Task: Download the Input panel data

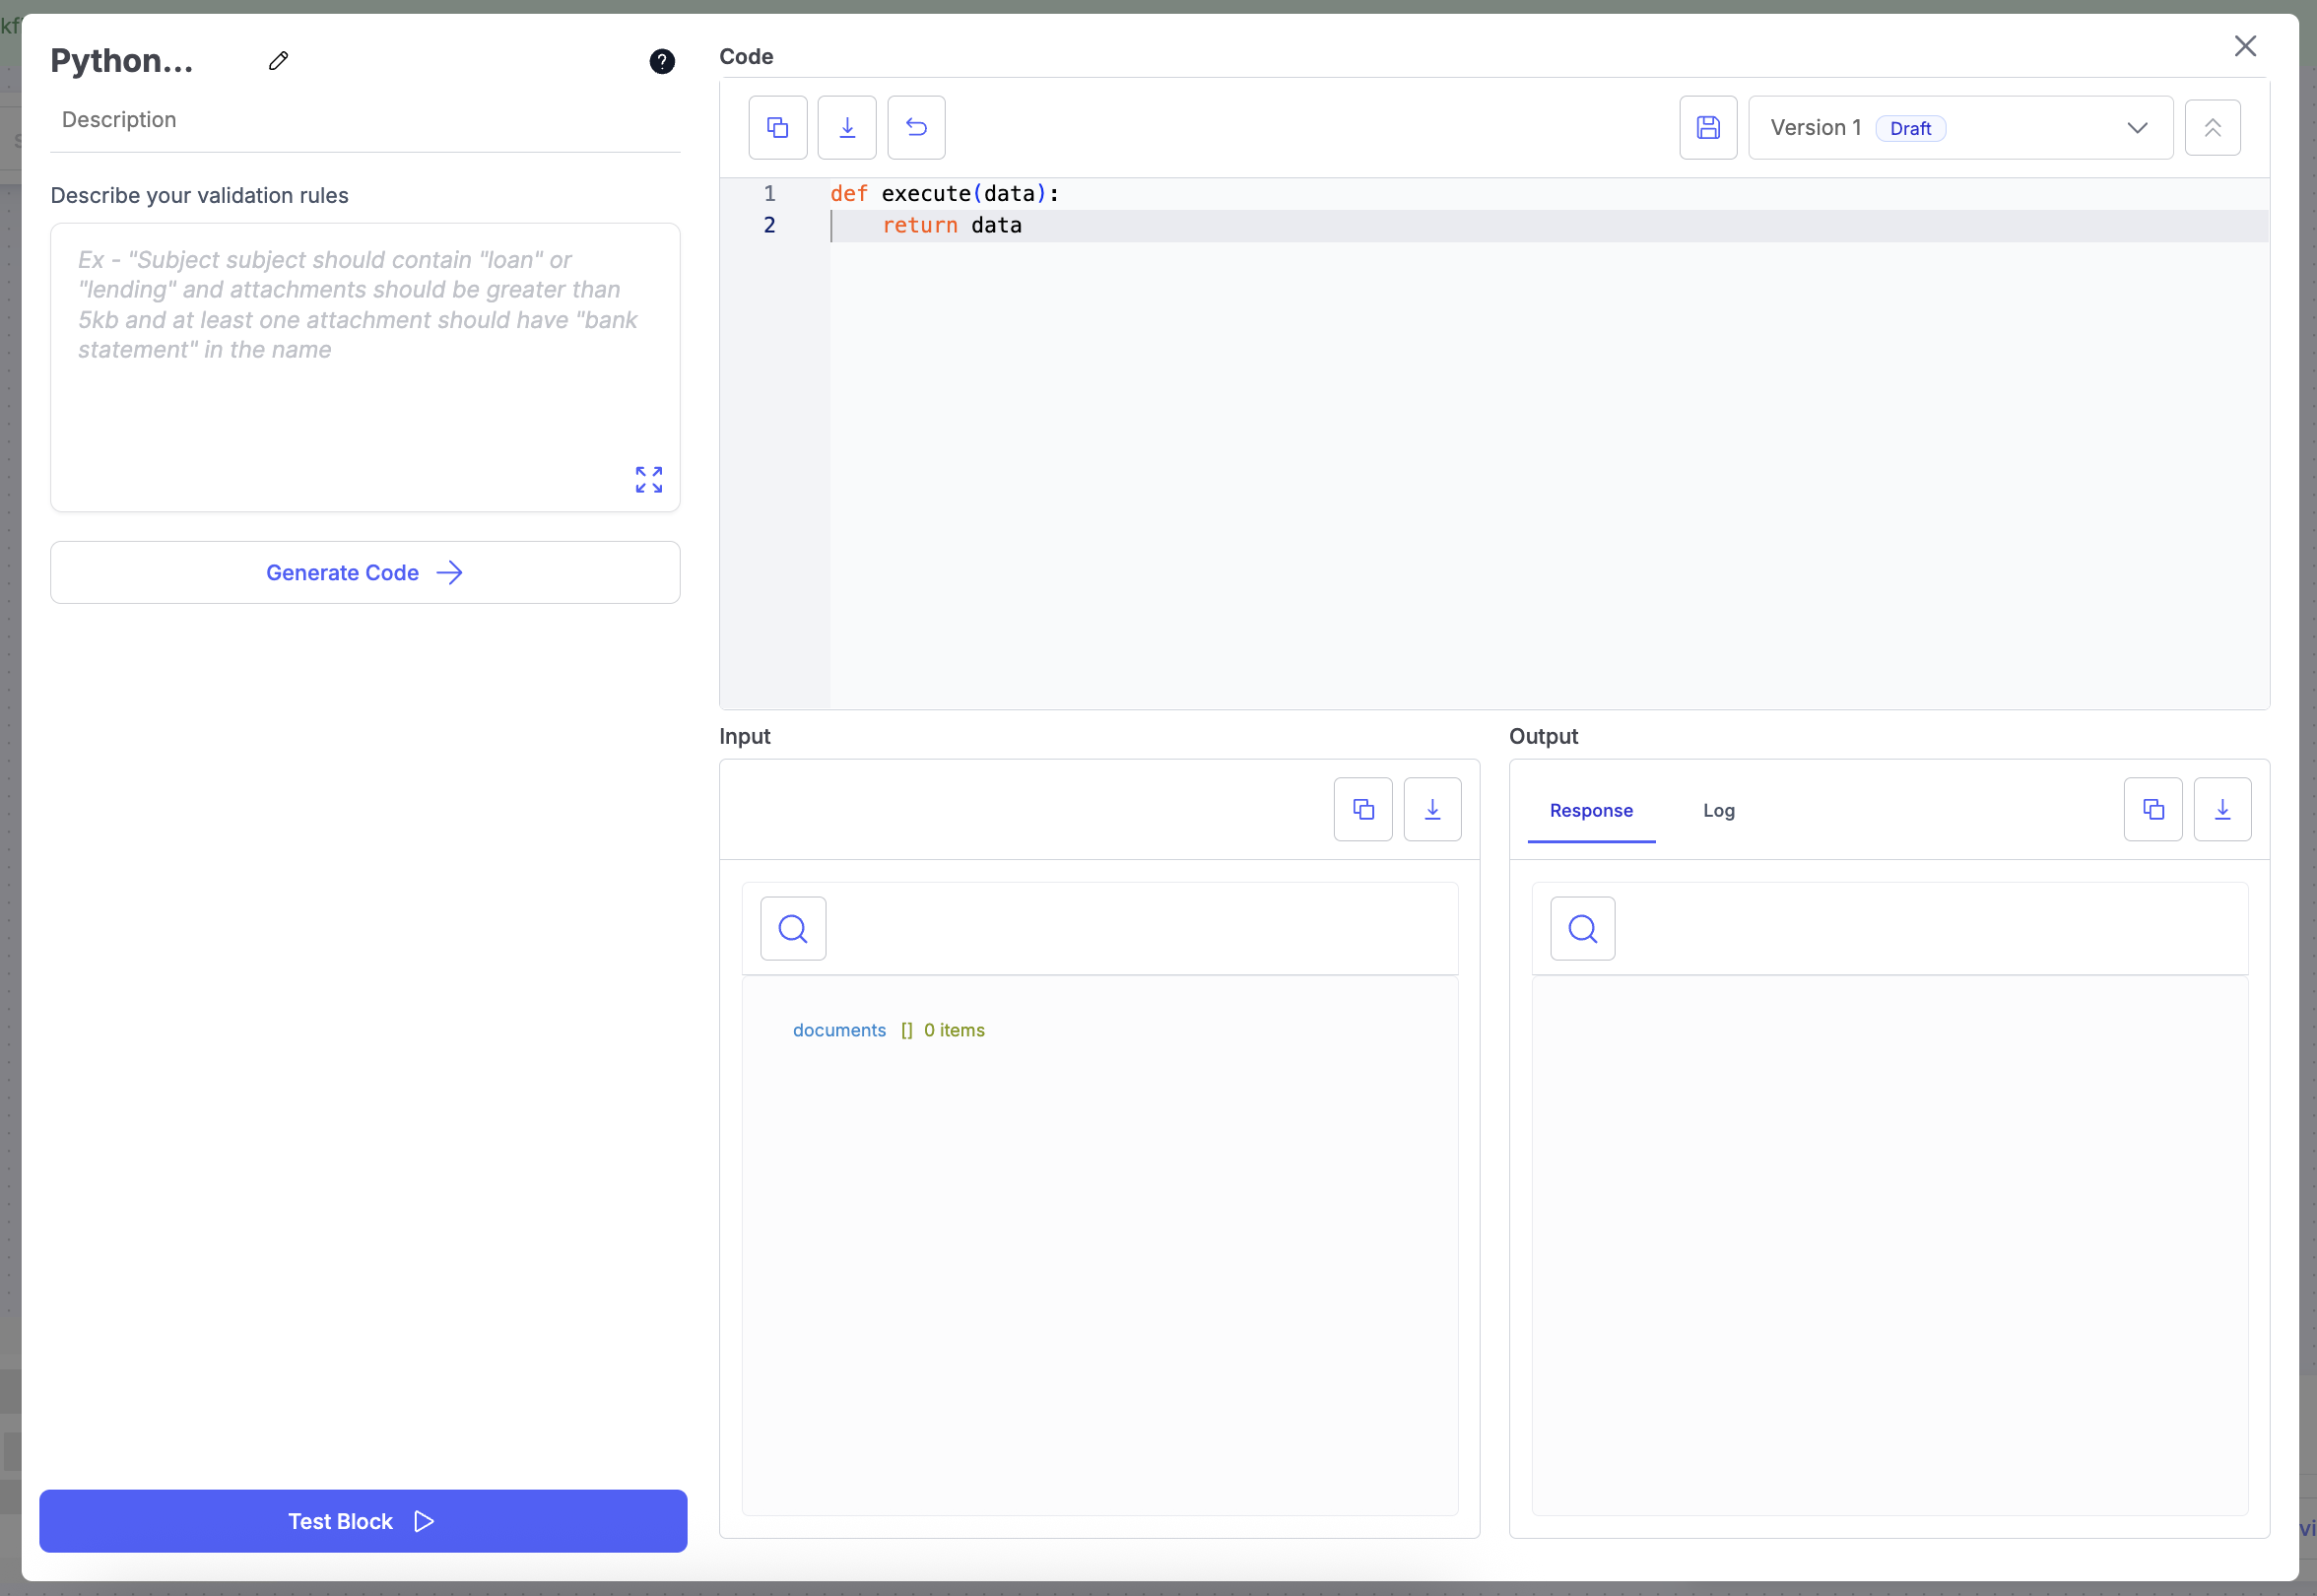Action: (x=1431, y=809)
